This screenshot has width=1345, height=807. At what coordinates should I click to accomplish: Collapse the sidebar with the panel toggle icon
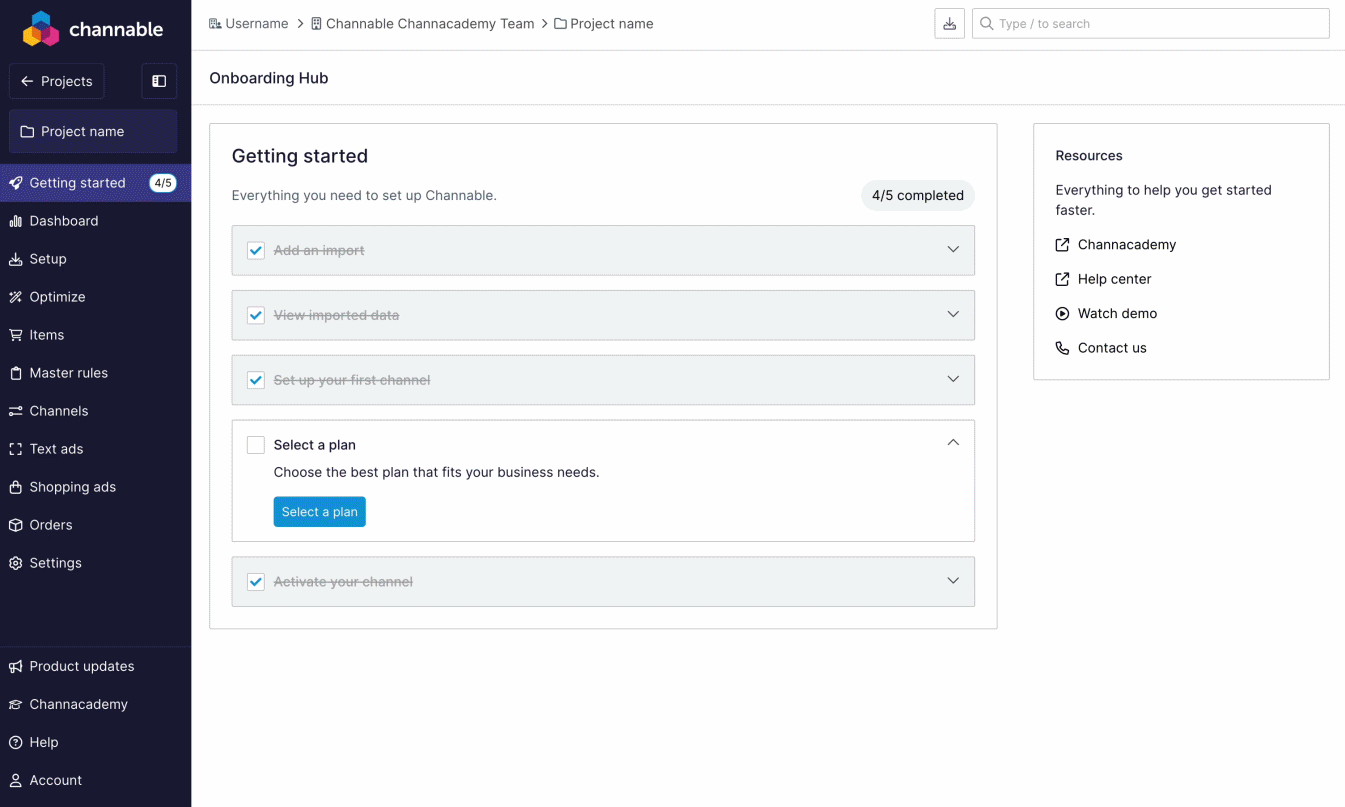tap(159, 81)
